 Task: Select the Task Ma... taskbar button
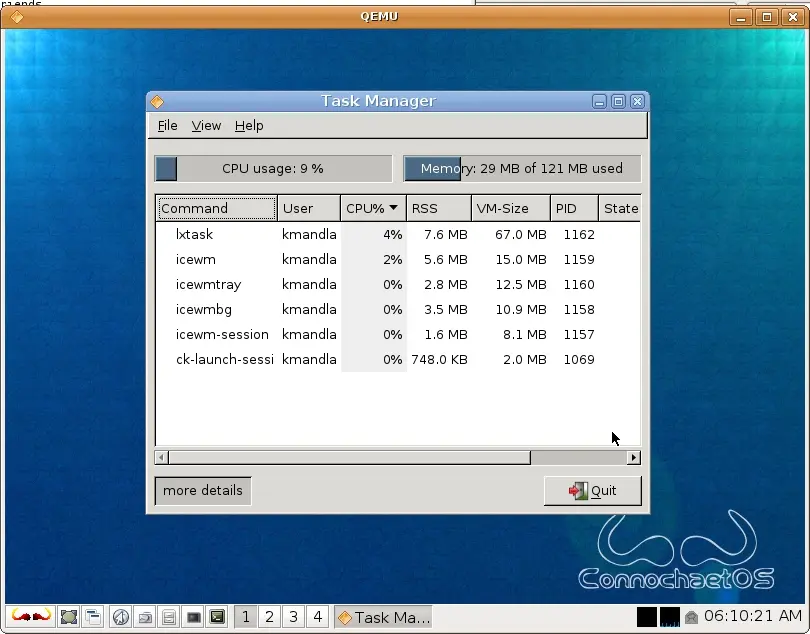[383, 617]
